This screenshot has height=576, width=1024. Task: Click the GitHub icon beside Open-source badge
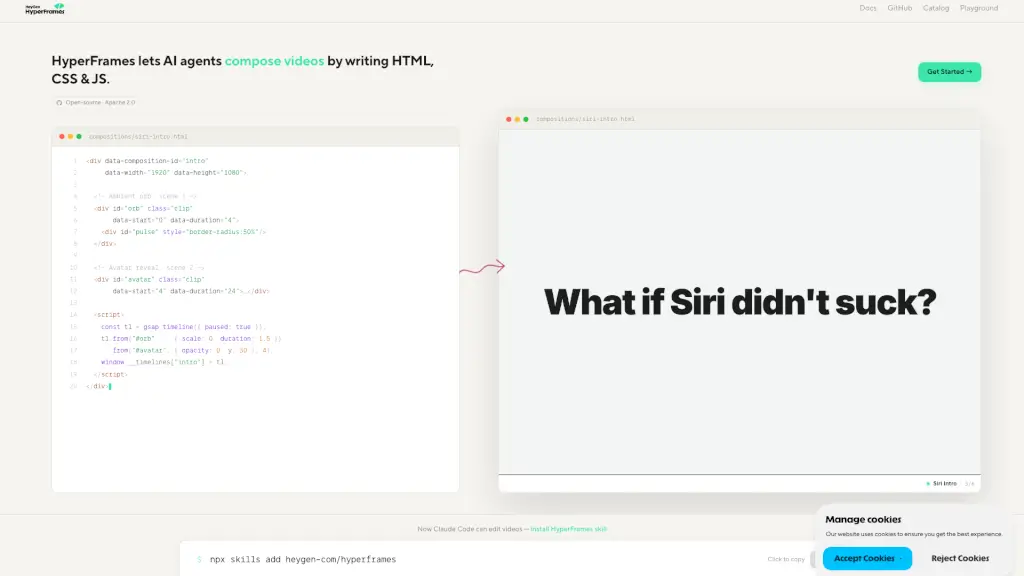tap(59, 103)
